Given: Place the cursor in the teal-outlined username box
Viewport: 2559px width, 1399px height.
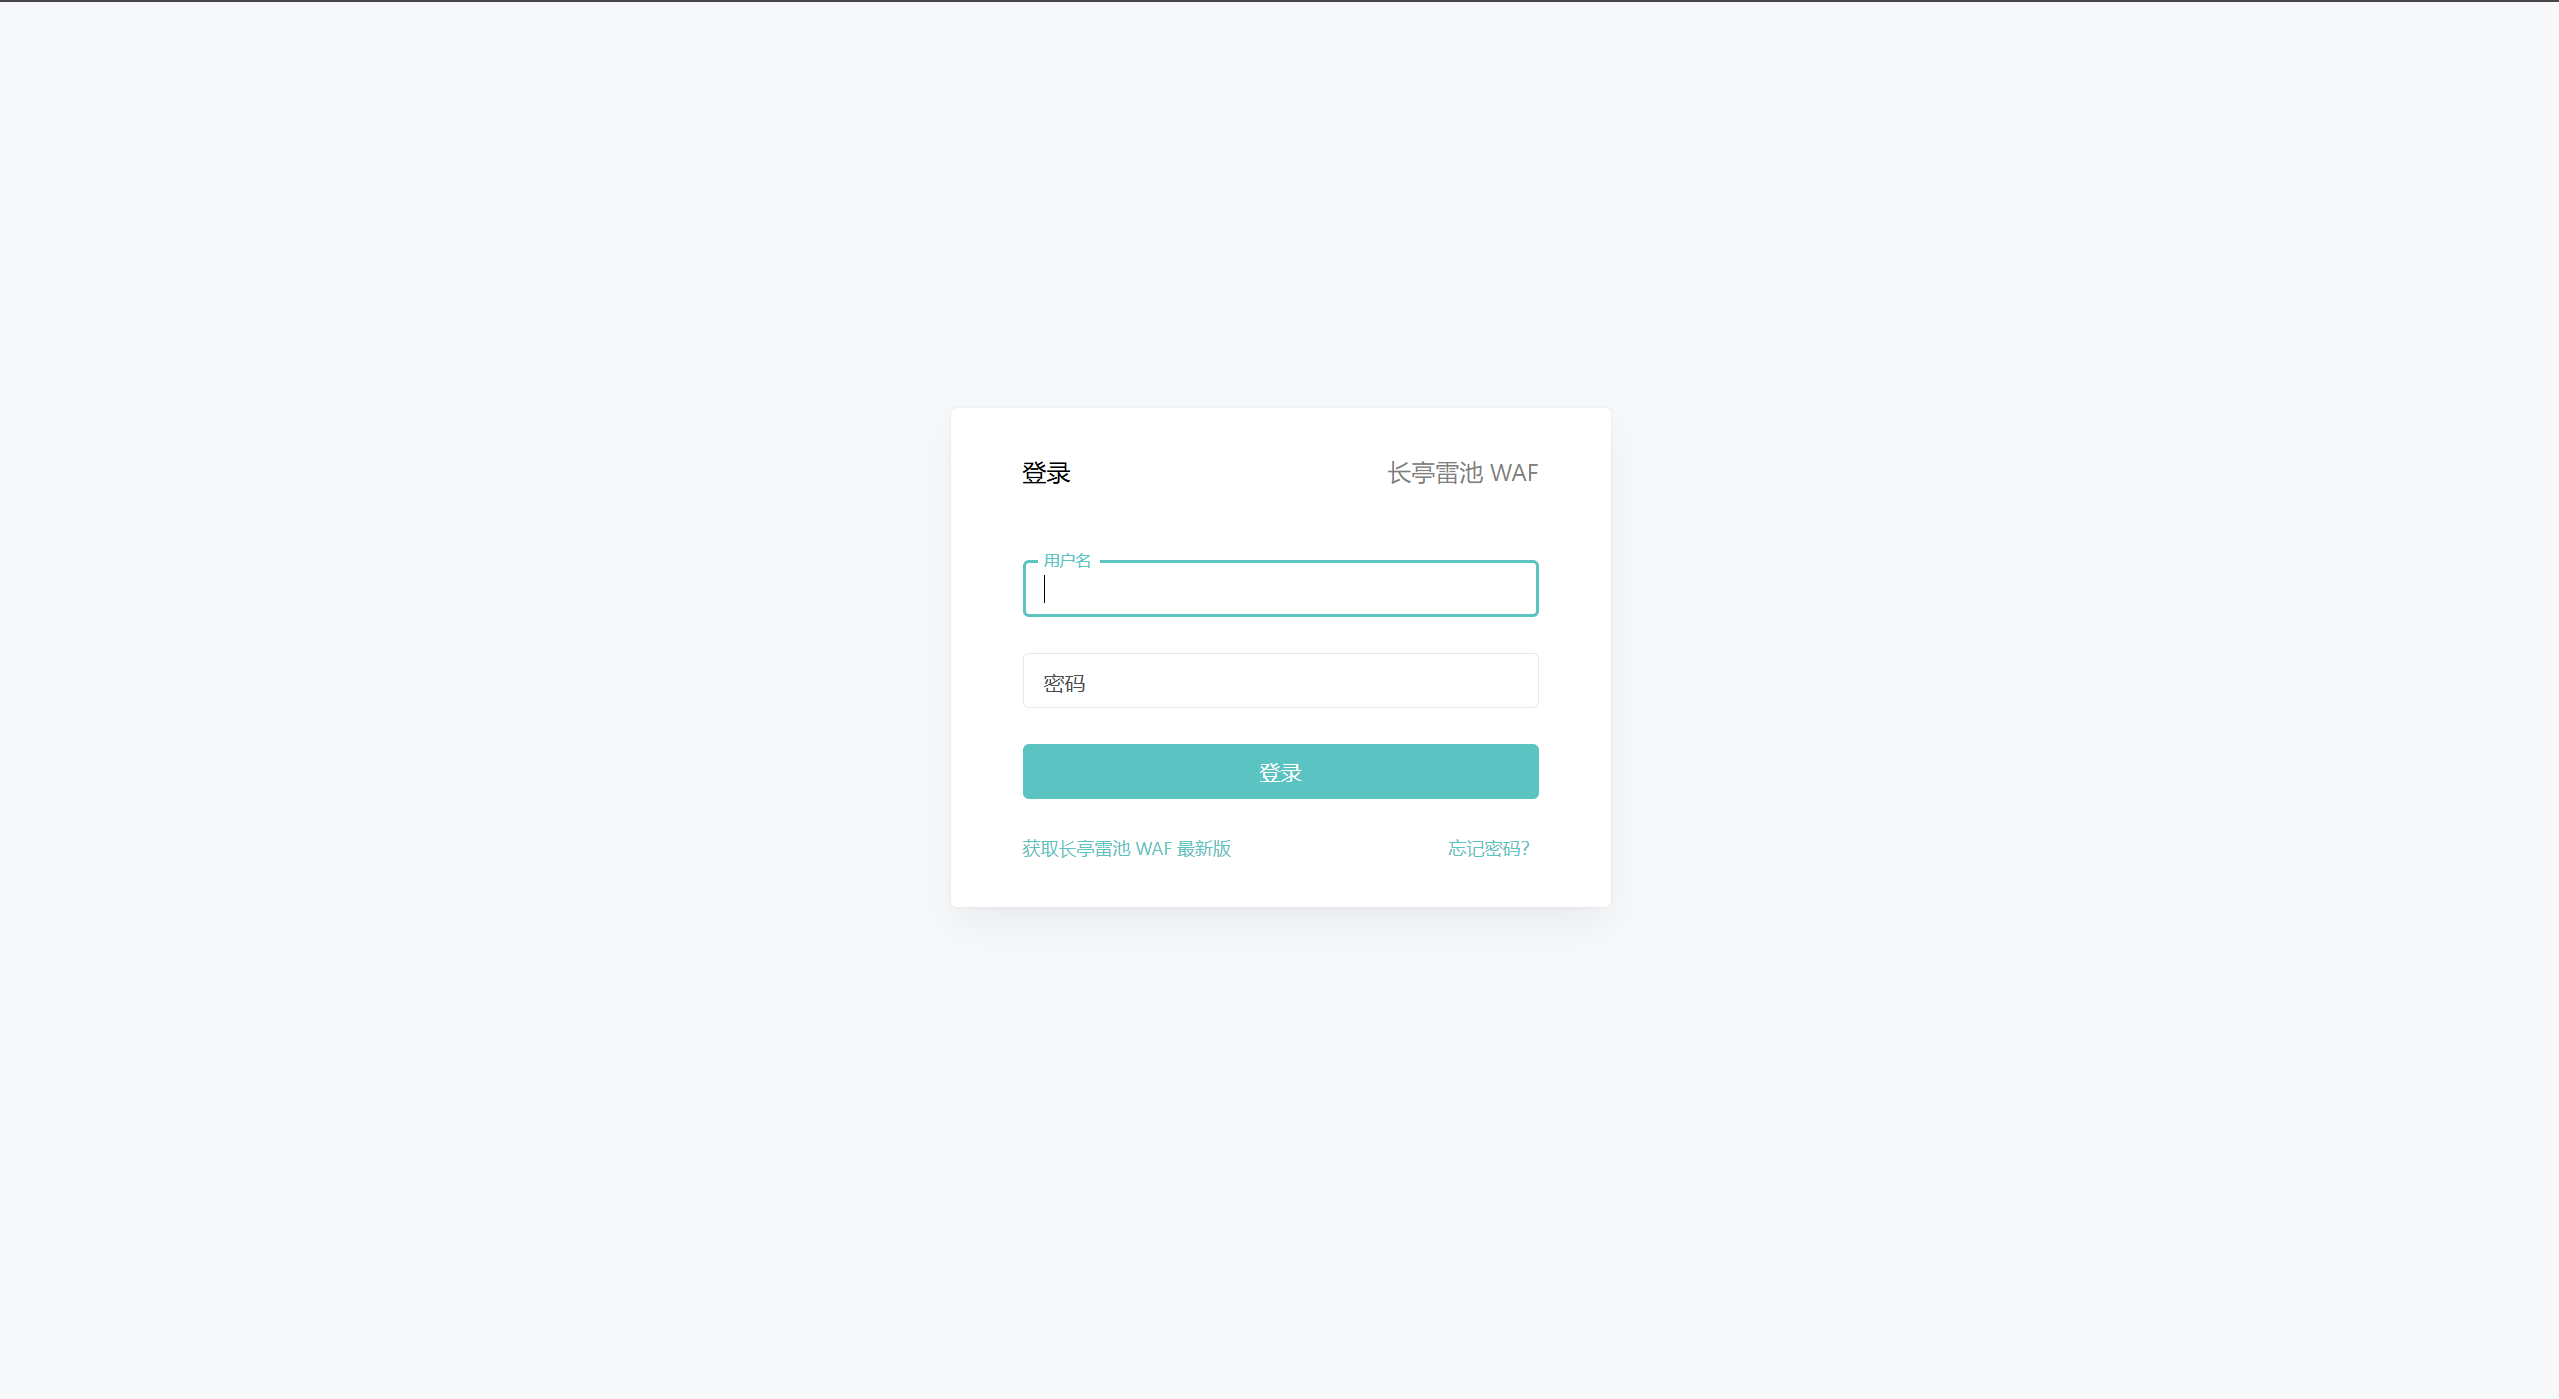Looking at the screenshot, I should click(x=1280, y=589).
